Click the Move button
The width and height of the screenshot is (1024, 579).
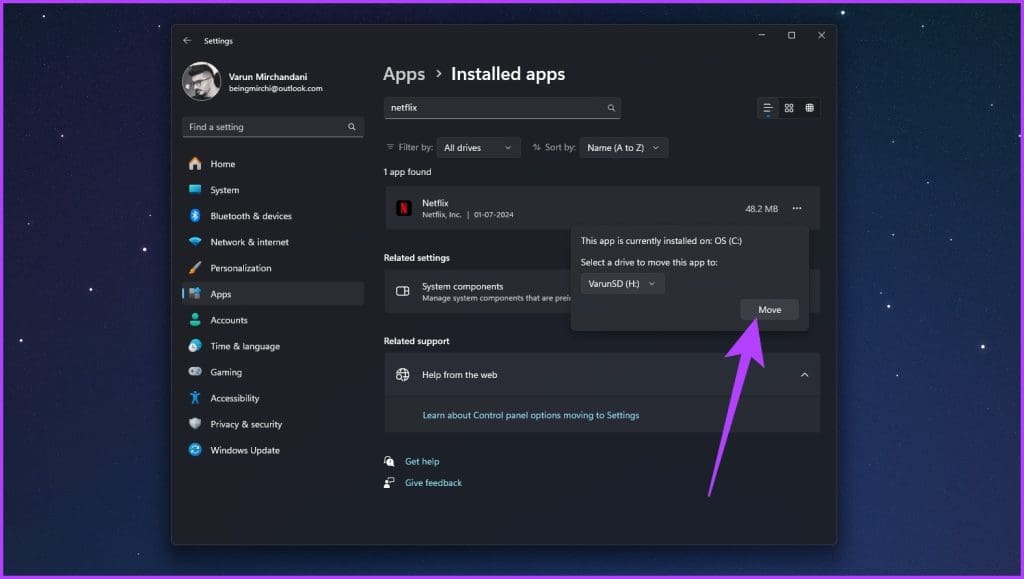click(x=769, y=309)
